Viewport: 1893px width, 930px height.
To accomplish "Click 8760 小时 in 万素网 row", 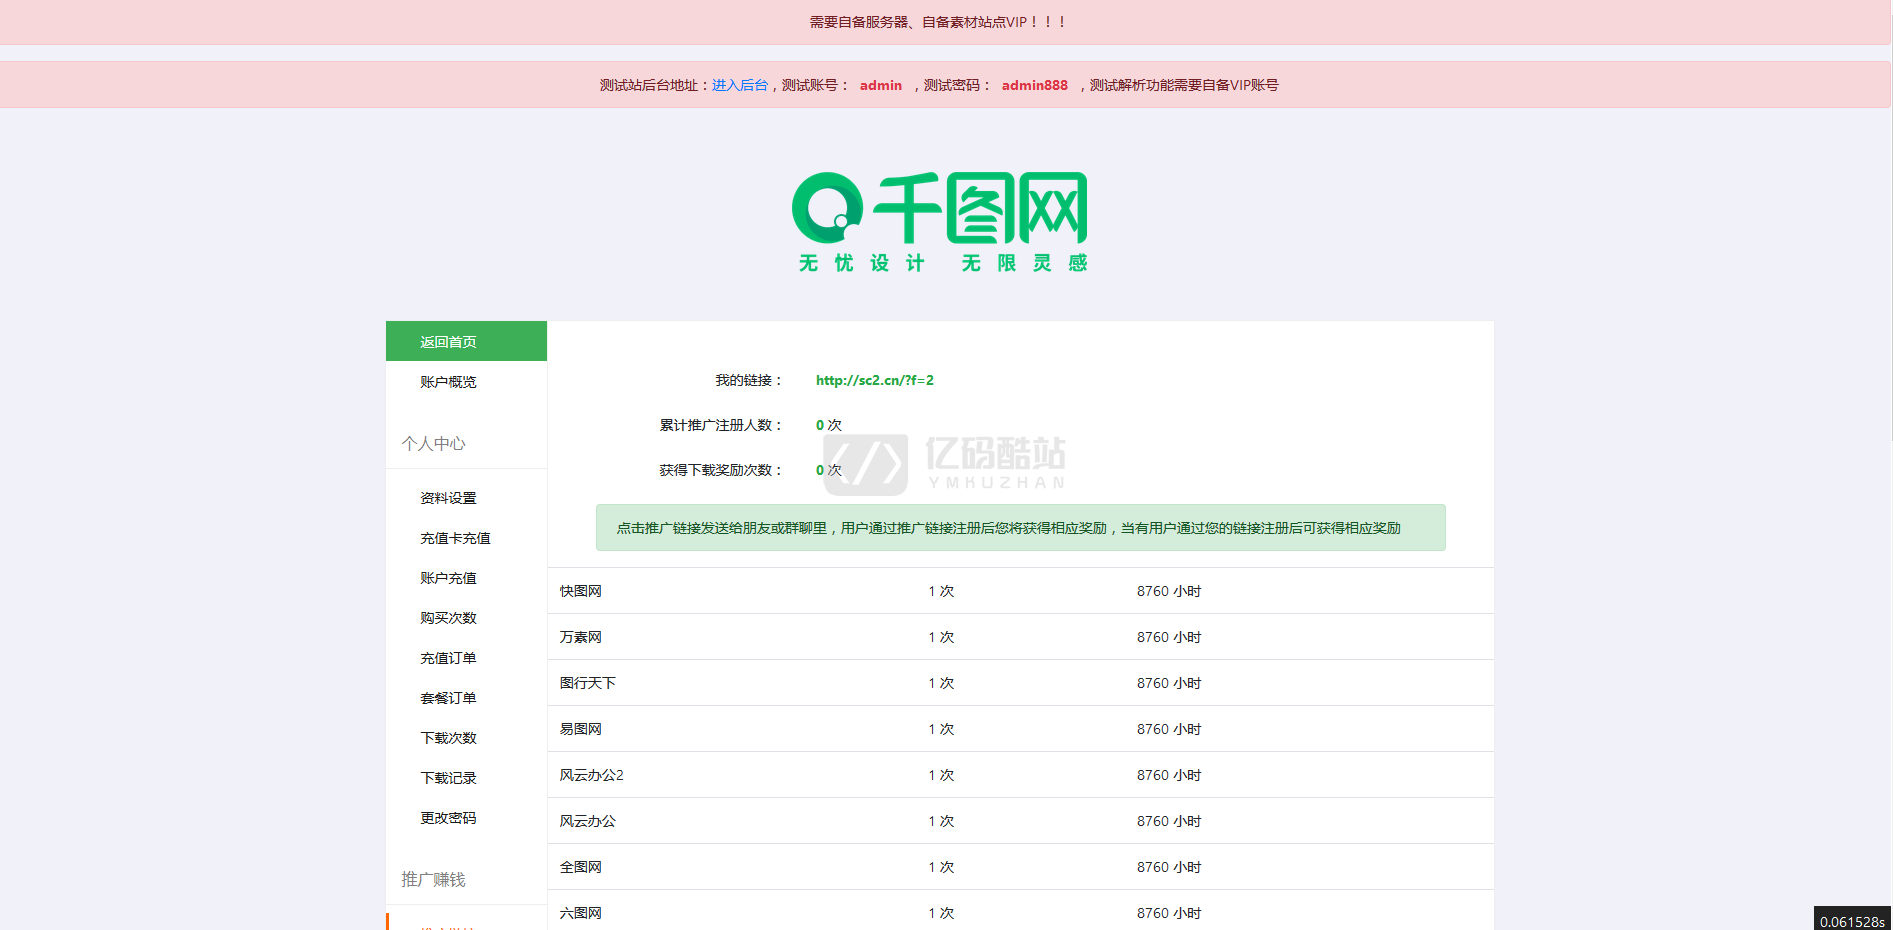I will coord(1169,637).
